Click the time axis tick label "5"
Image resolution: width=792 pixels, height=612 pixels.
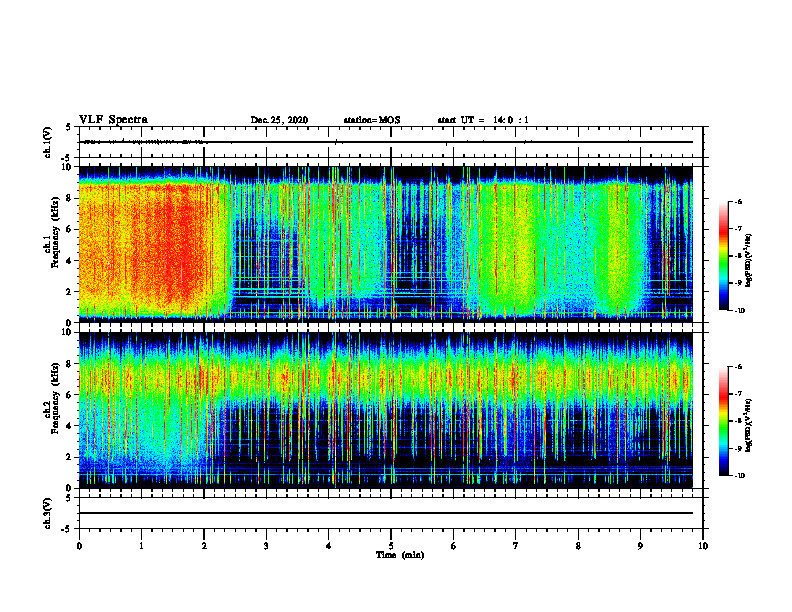click(x=391, y=545)
